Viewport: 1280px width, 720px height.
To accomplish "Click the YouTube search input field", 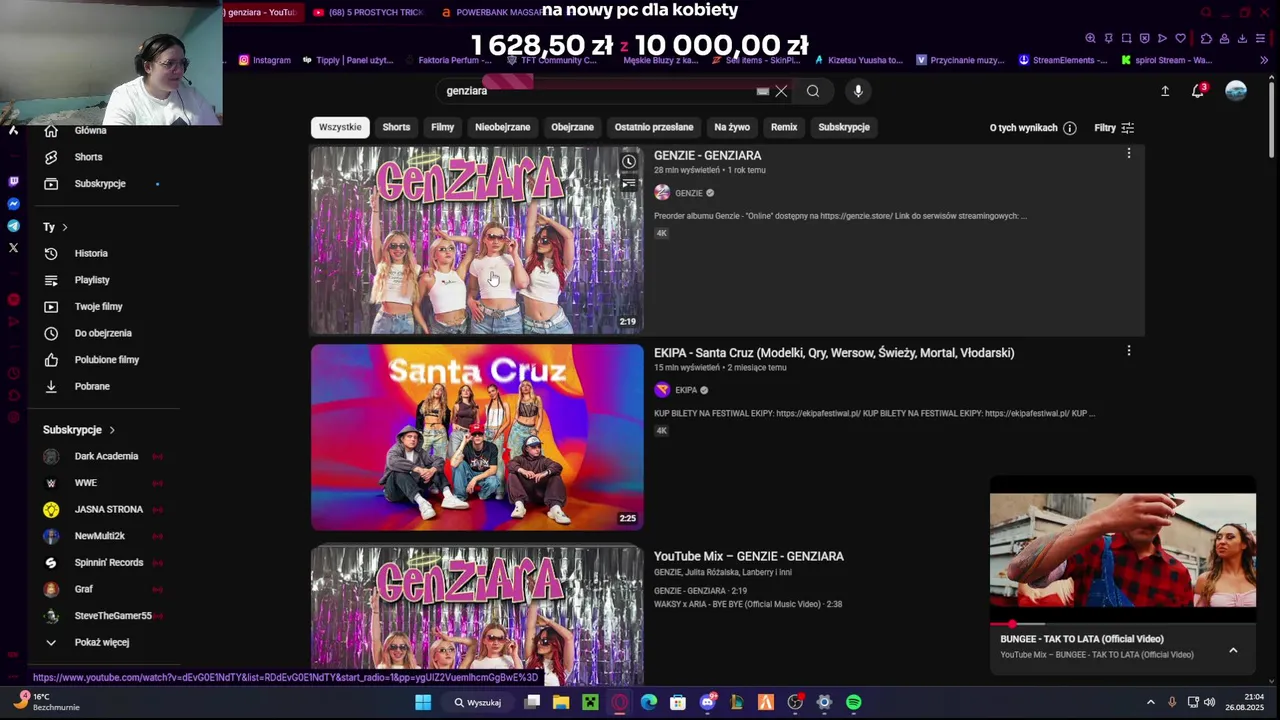I will click(598, 91).
